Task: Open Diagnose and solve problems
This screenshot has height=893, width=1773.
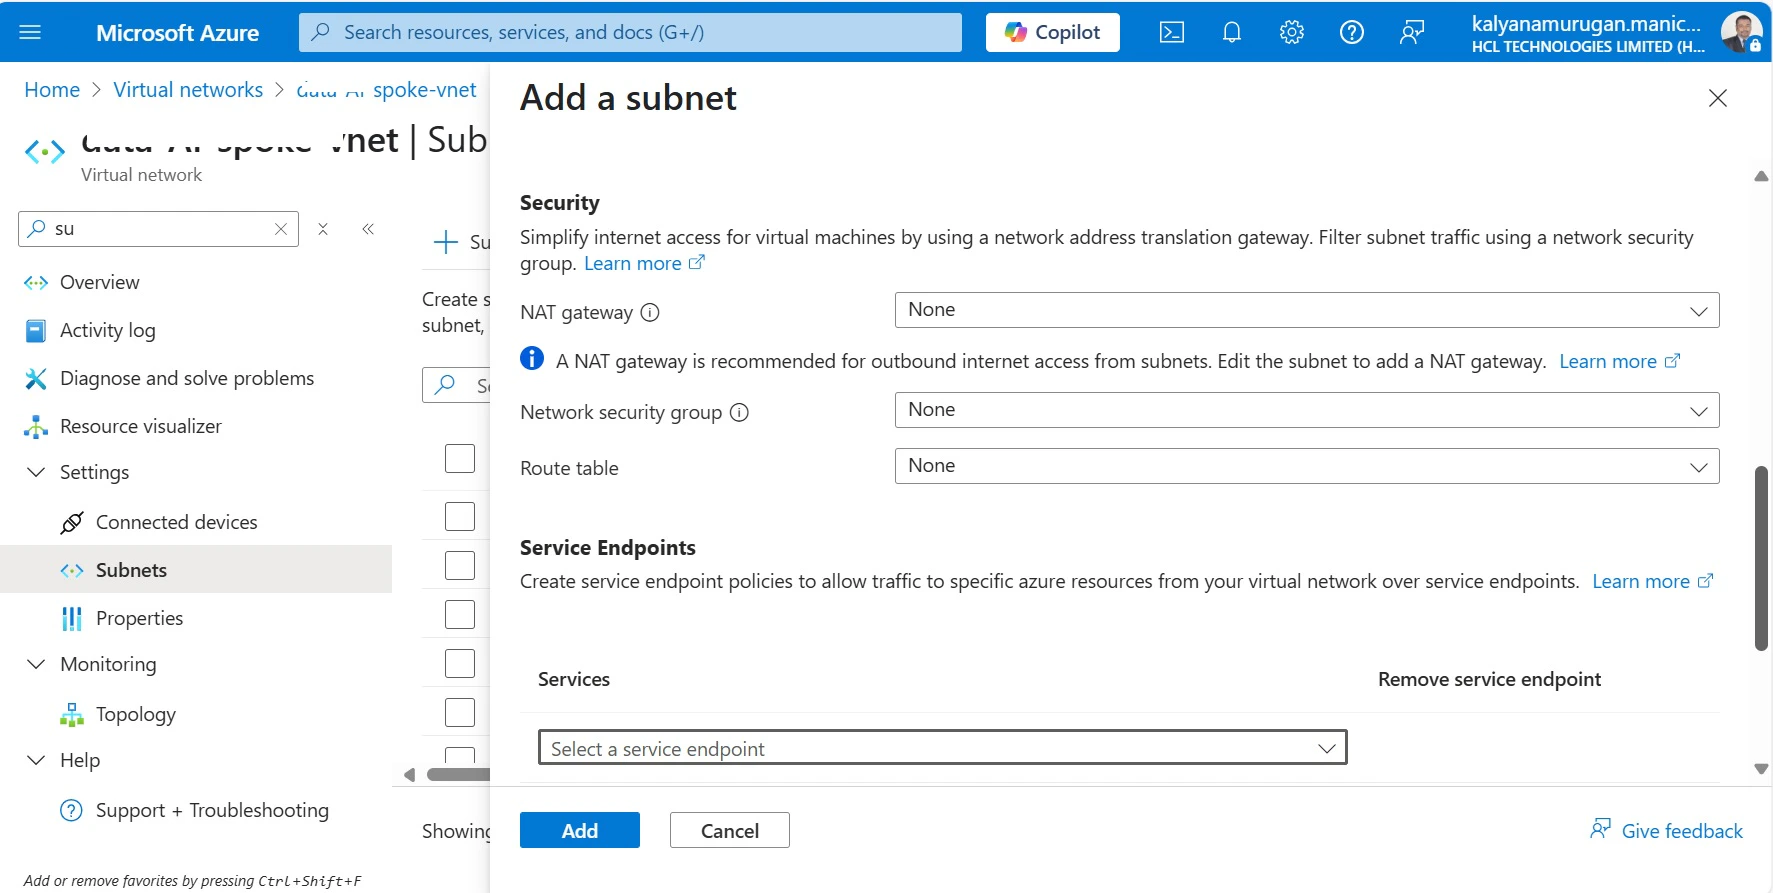Action: [x=187, y=378]
